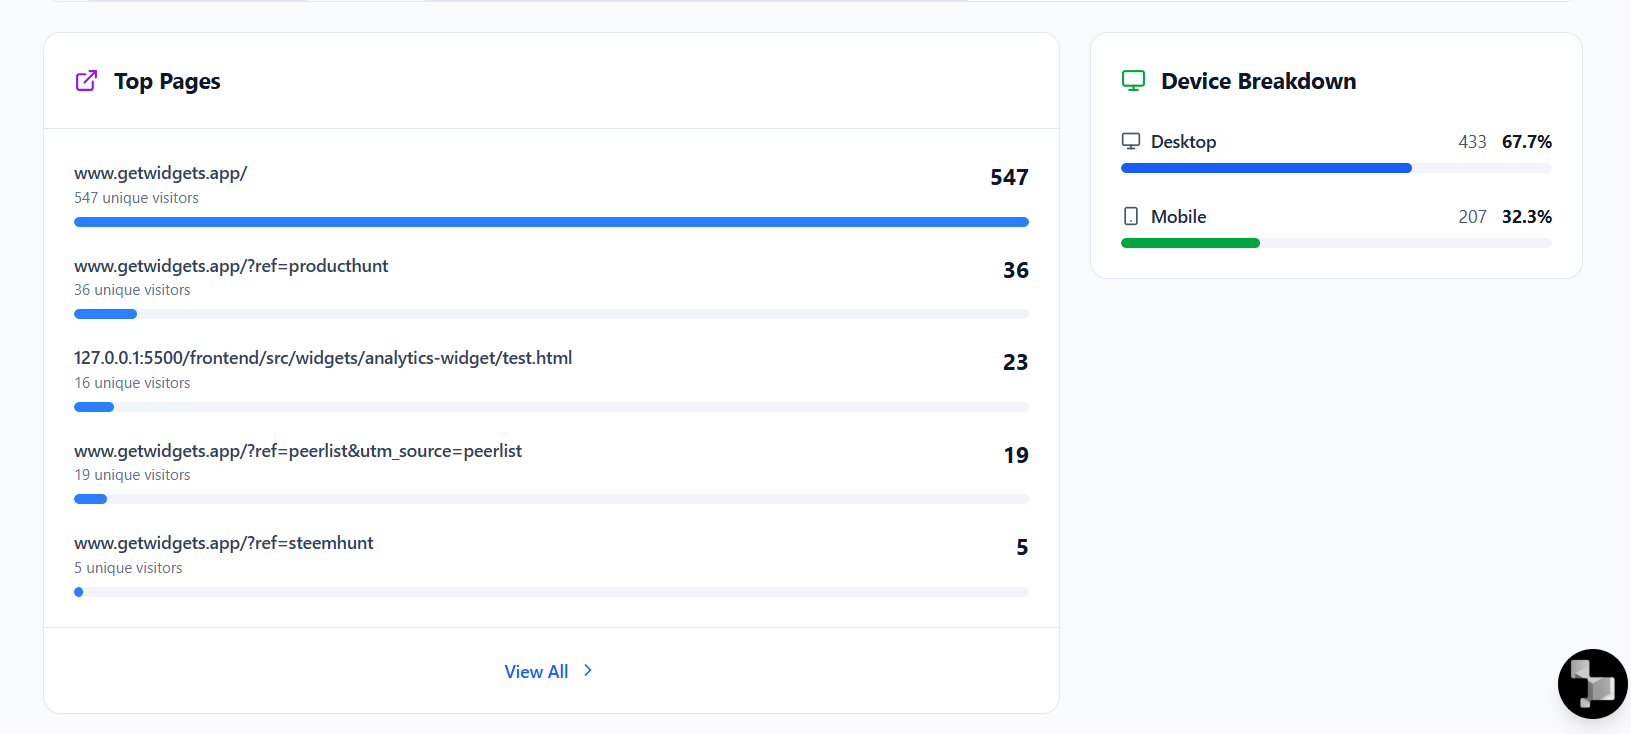Click the 32.3% Mobile percentage
Screen dimensions: 1631x734
point(1526,217)
